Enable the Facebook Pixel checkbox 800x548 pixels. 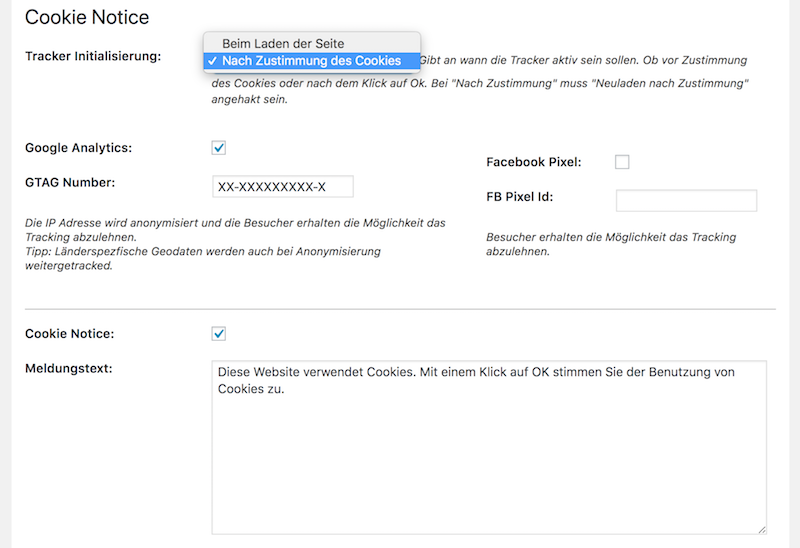(622, 162)
